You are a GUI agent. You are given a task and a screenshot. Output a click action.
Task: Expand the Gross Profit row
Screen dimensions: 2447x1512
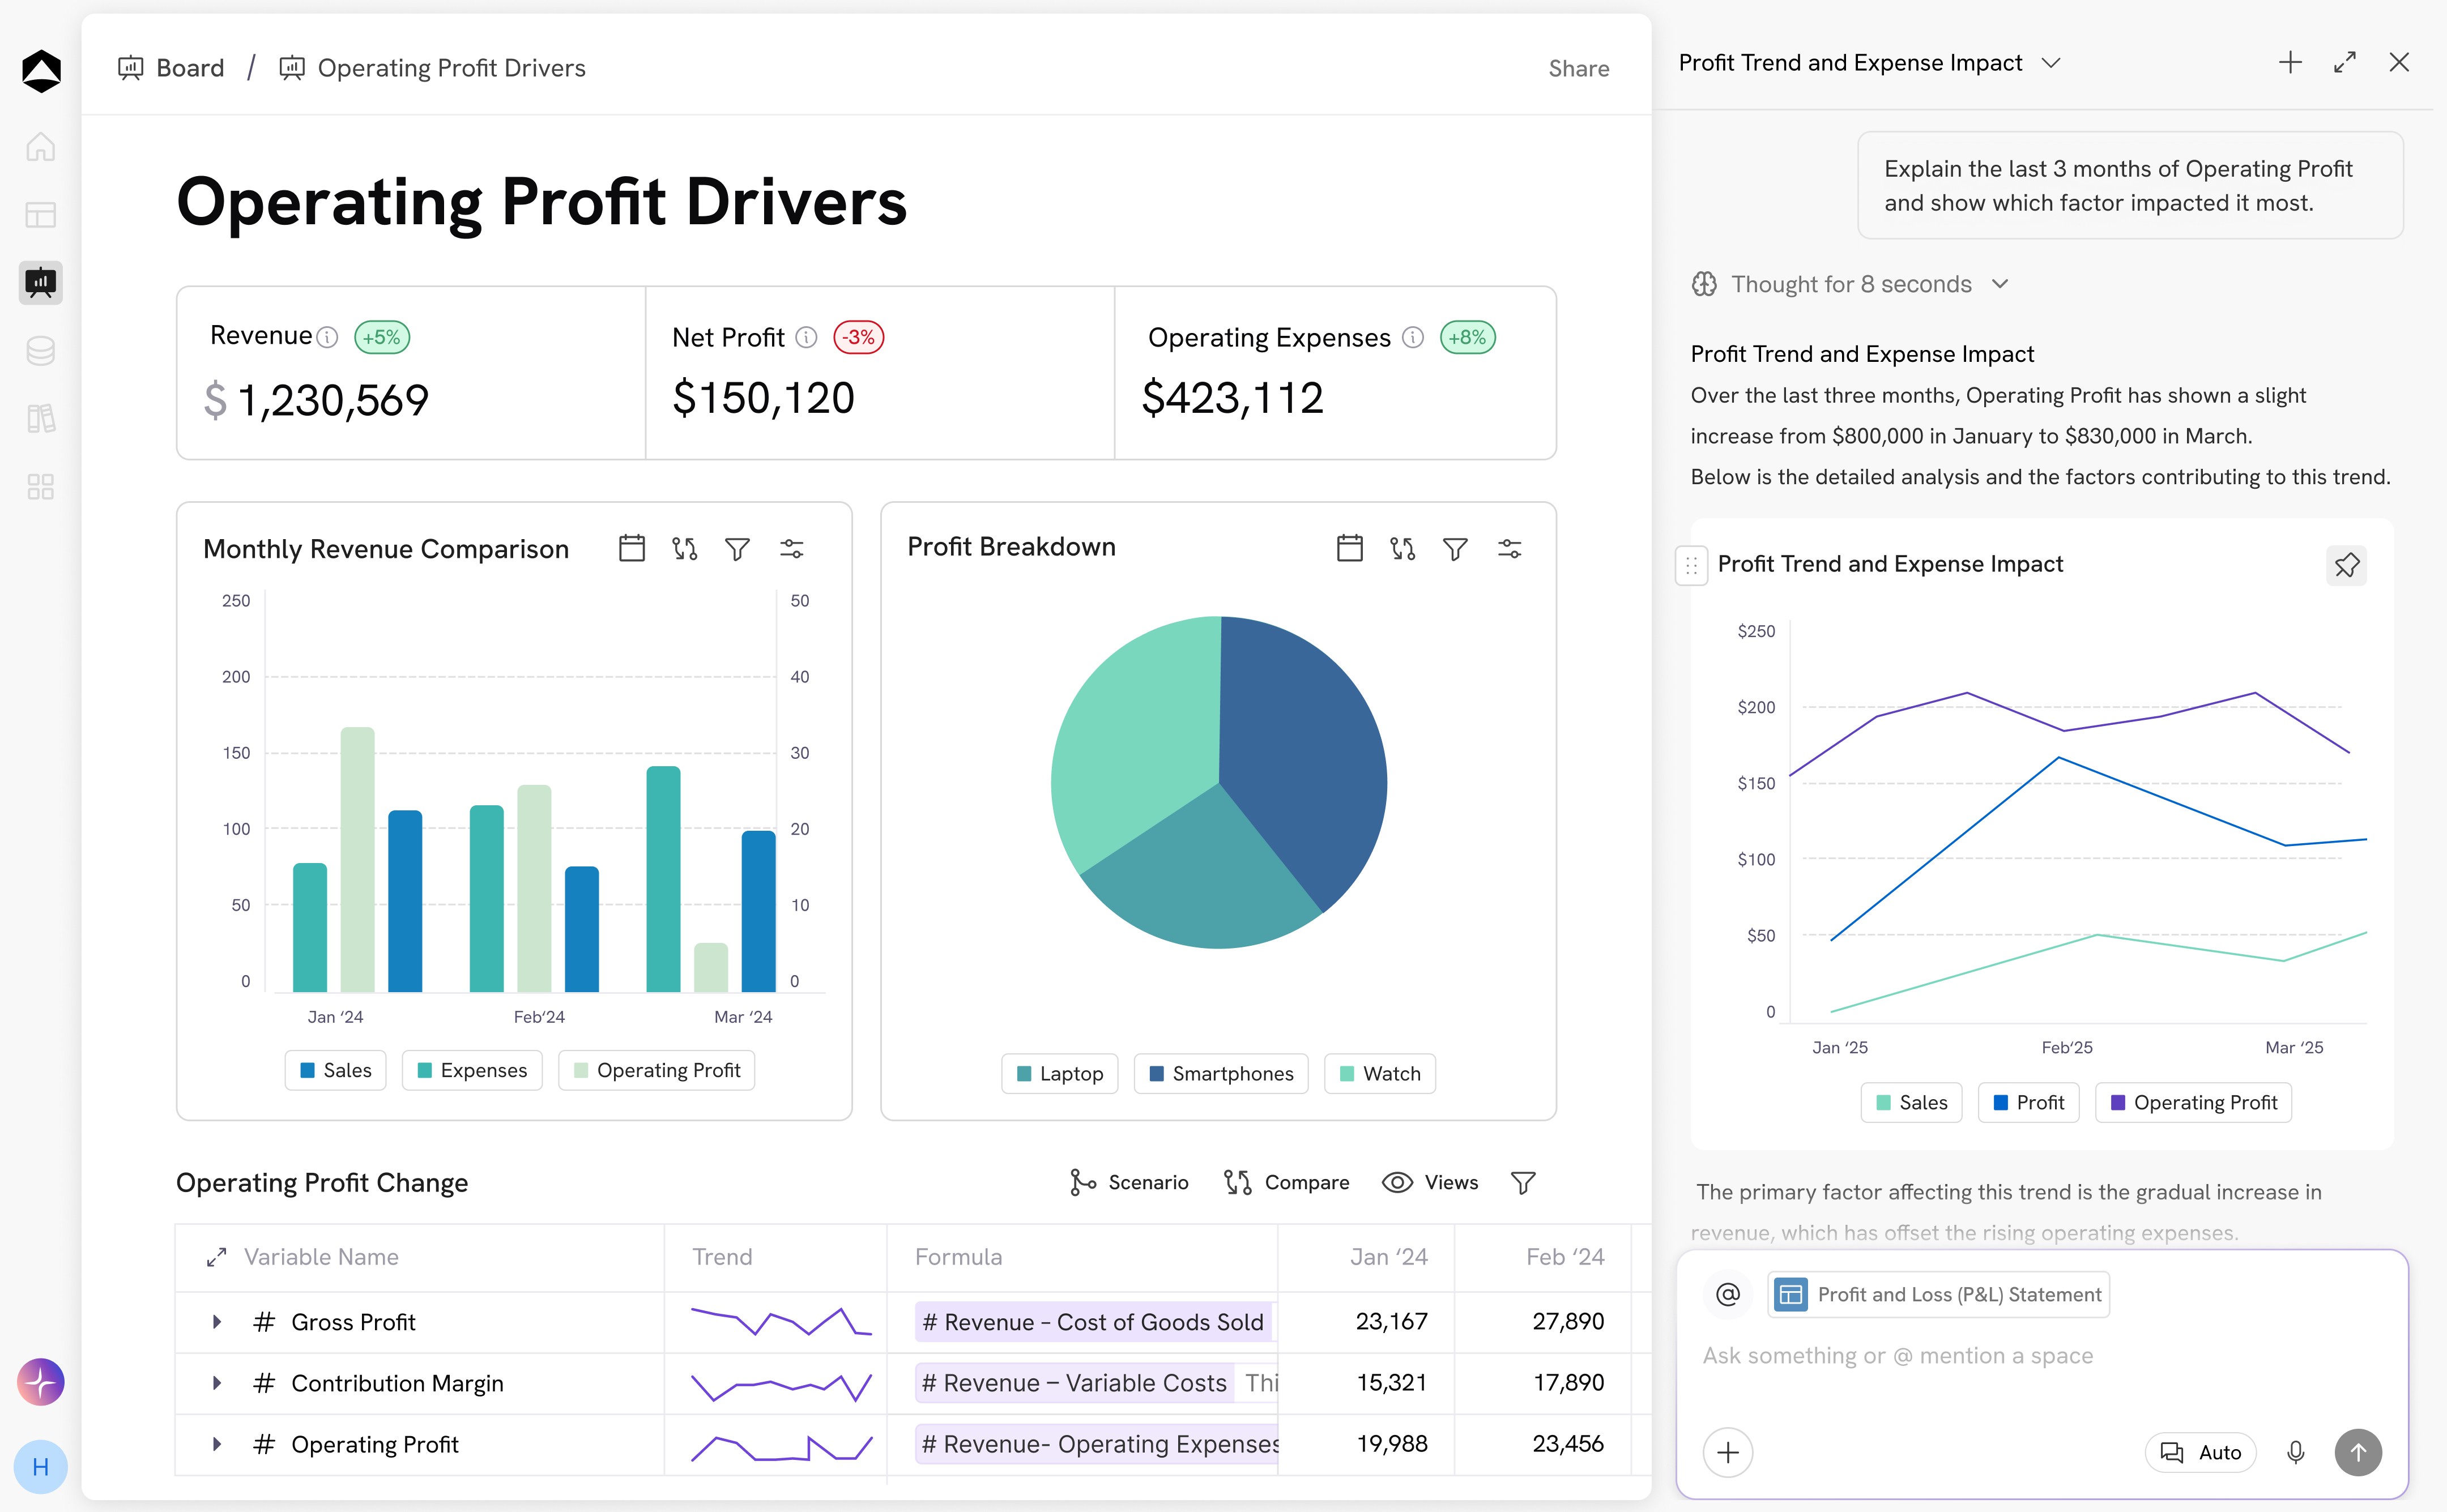point(216,1322)
